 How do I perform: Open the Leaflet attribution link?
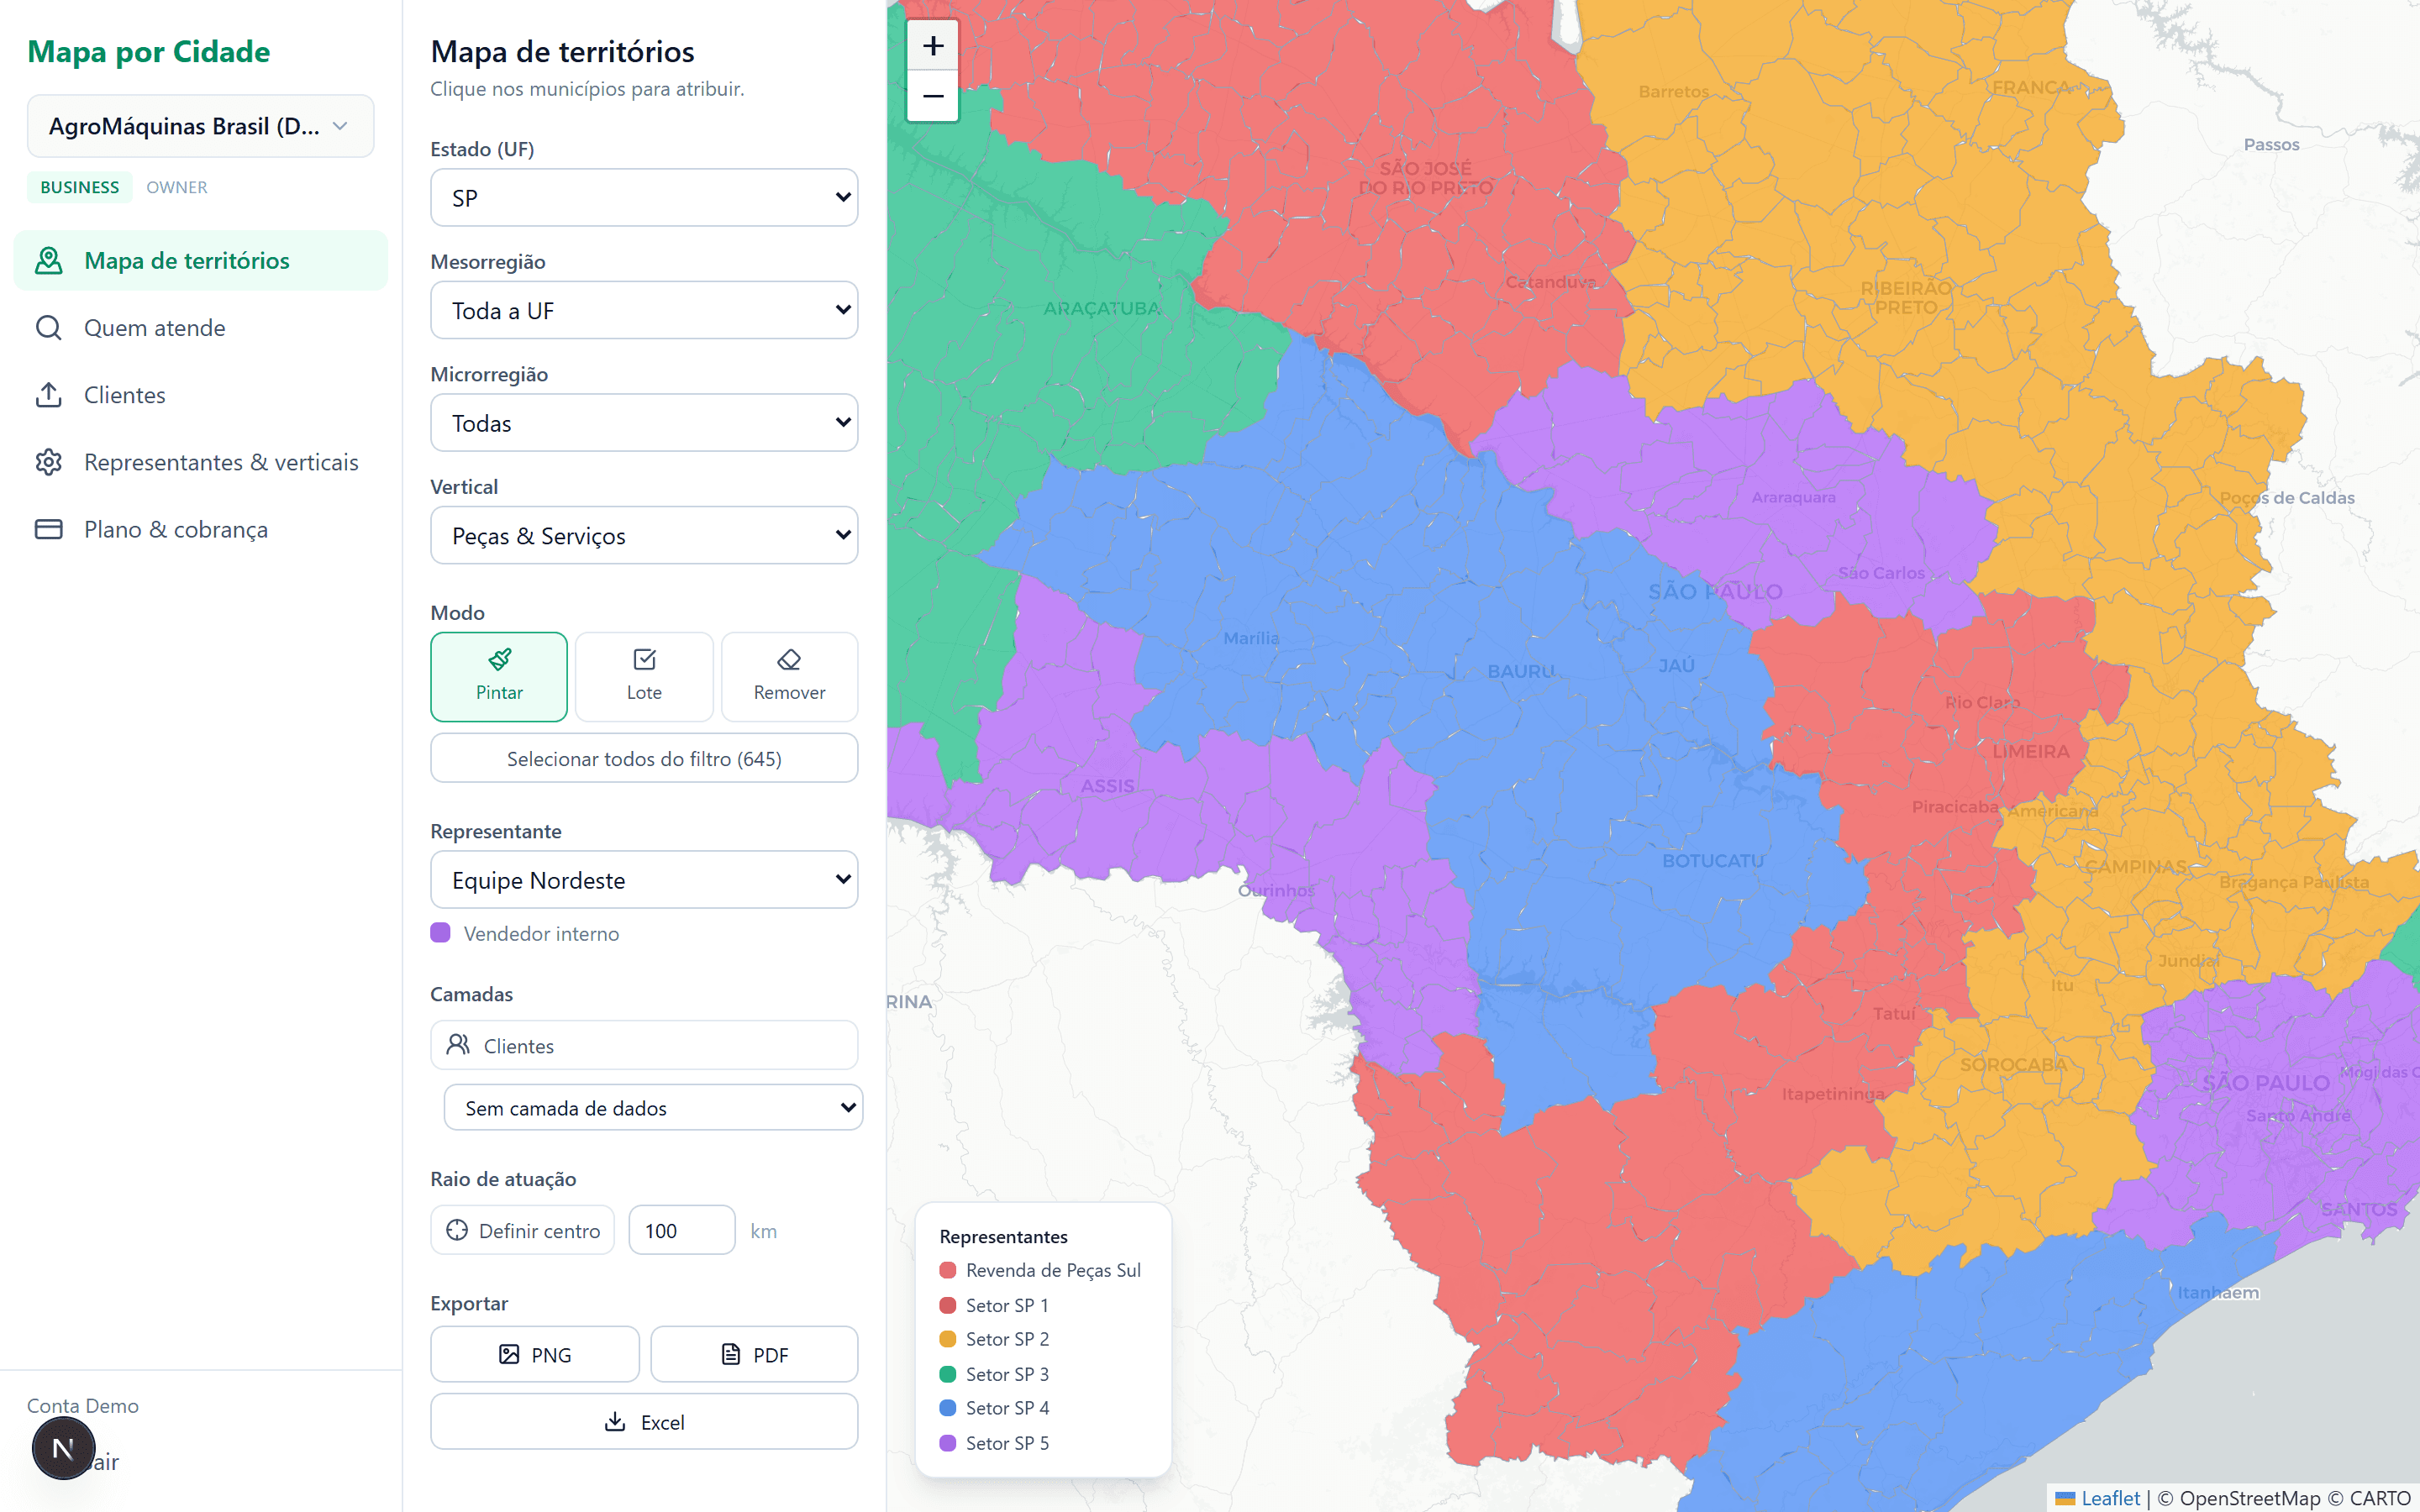click(2110, 1498)
